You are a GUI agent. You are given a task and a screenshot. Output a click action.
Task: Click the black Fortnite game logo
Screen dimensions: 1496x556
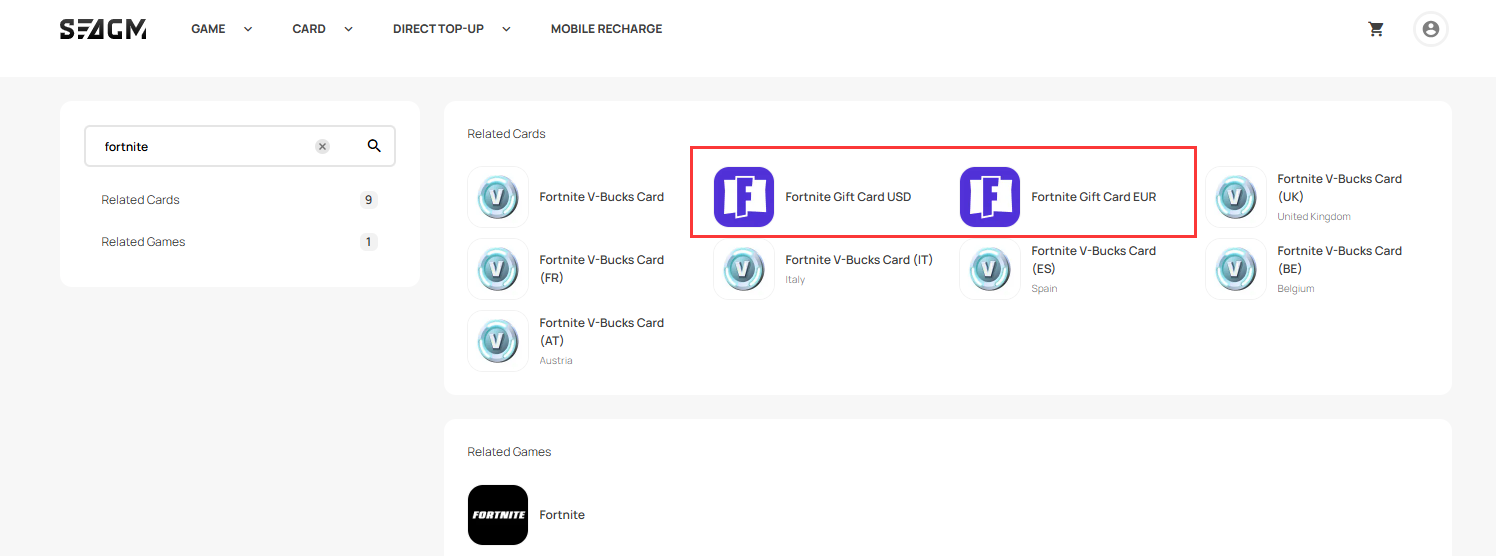pyautogui.click(x=497, y=515)
